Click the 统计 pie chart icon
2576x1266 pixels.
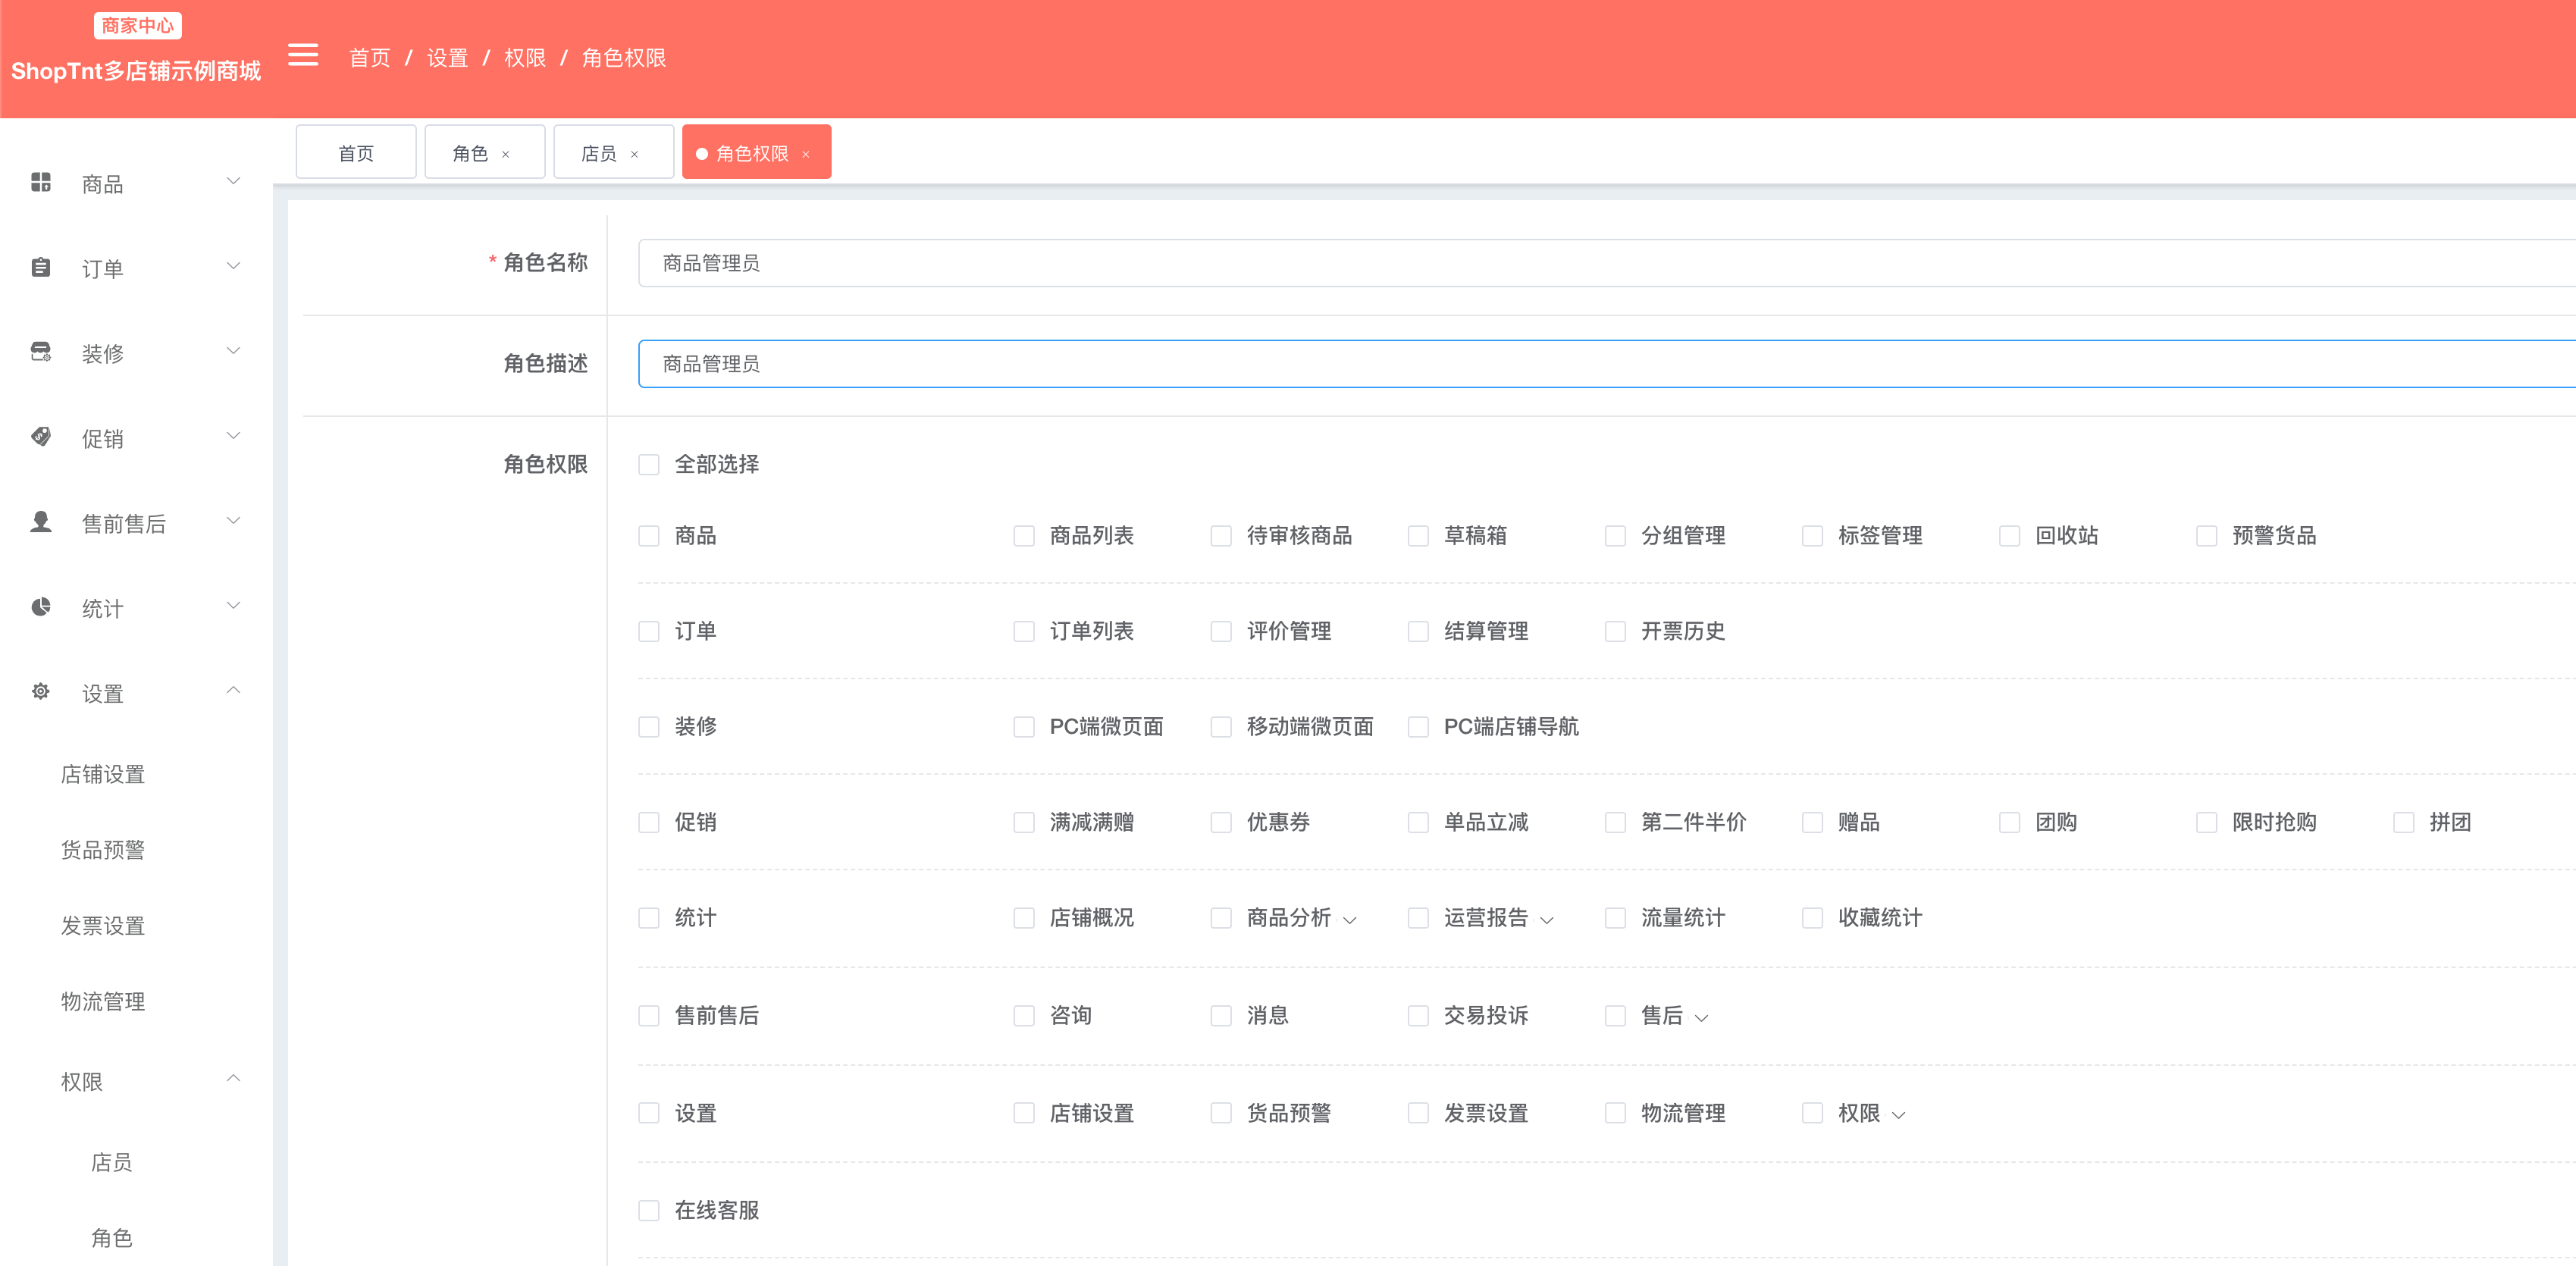click(41, 607)
